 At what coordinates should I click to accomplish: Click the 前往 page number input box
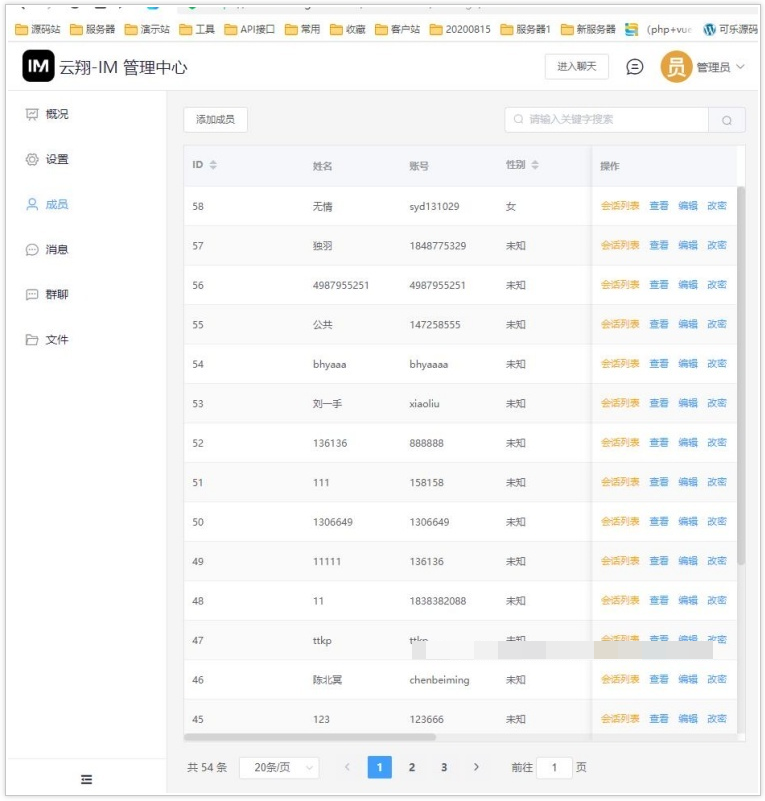pos(554,767)
